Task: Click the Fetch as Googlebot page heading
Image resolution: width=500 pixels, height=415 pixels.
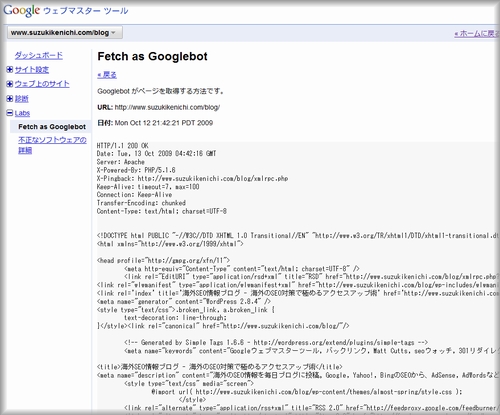Action: 152,56
